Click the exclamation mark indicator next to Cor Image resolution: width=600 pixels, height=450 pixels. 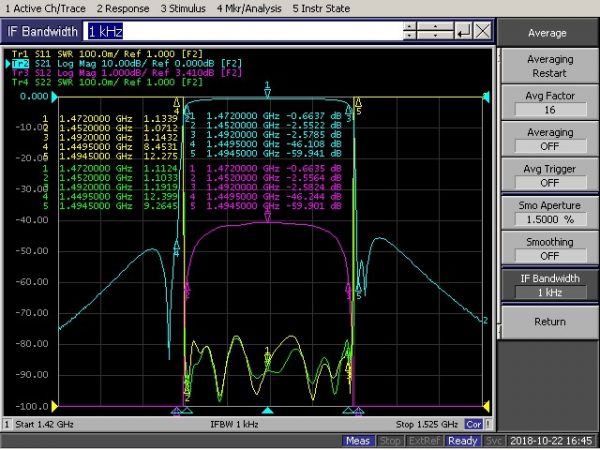tap(488, 424)
